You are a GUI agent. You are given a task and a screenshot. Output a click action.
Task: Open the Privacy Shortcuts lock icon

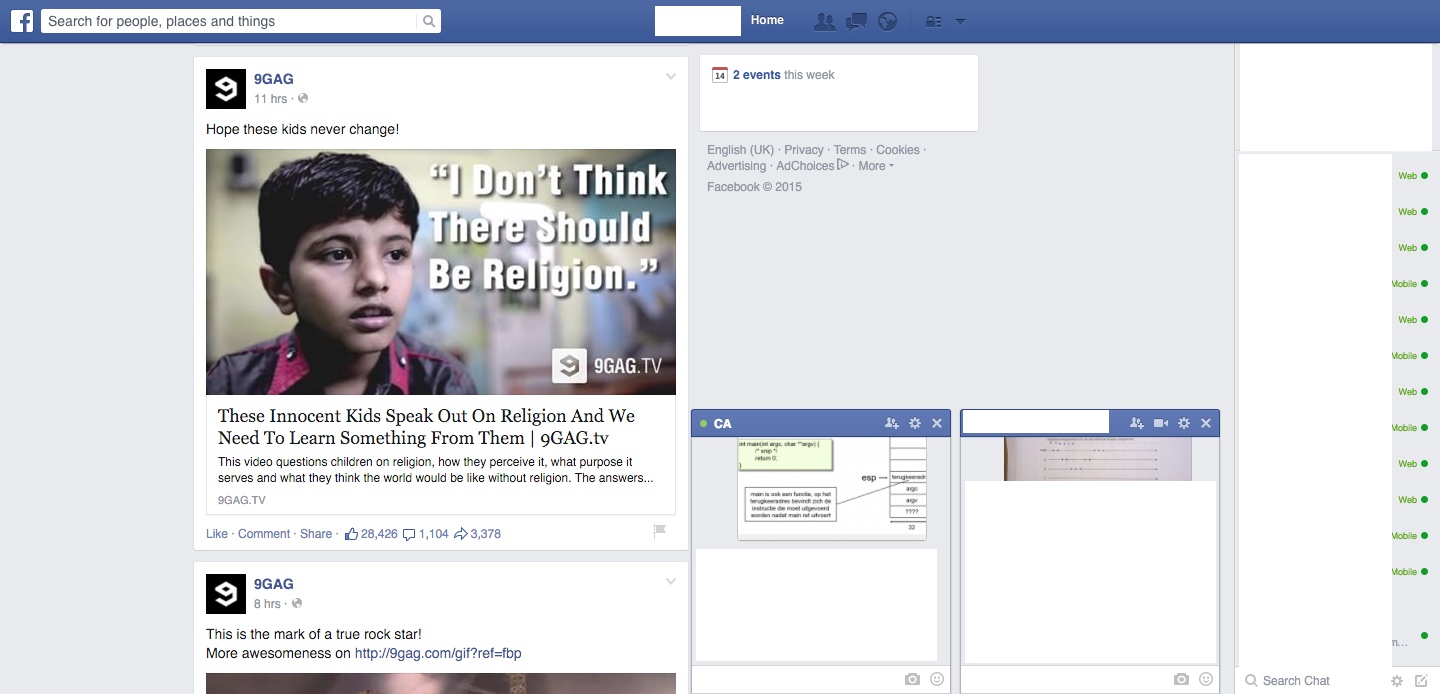coord(933,21)
